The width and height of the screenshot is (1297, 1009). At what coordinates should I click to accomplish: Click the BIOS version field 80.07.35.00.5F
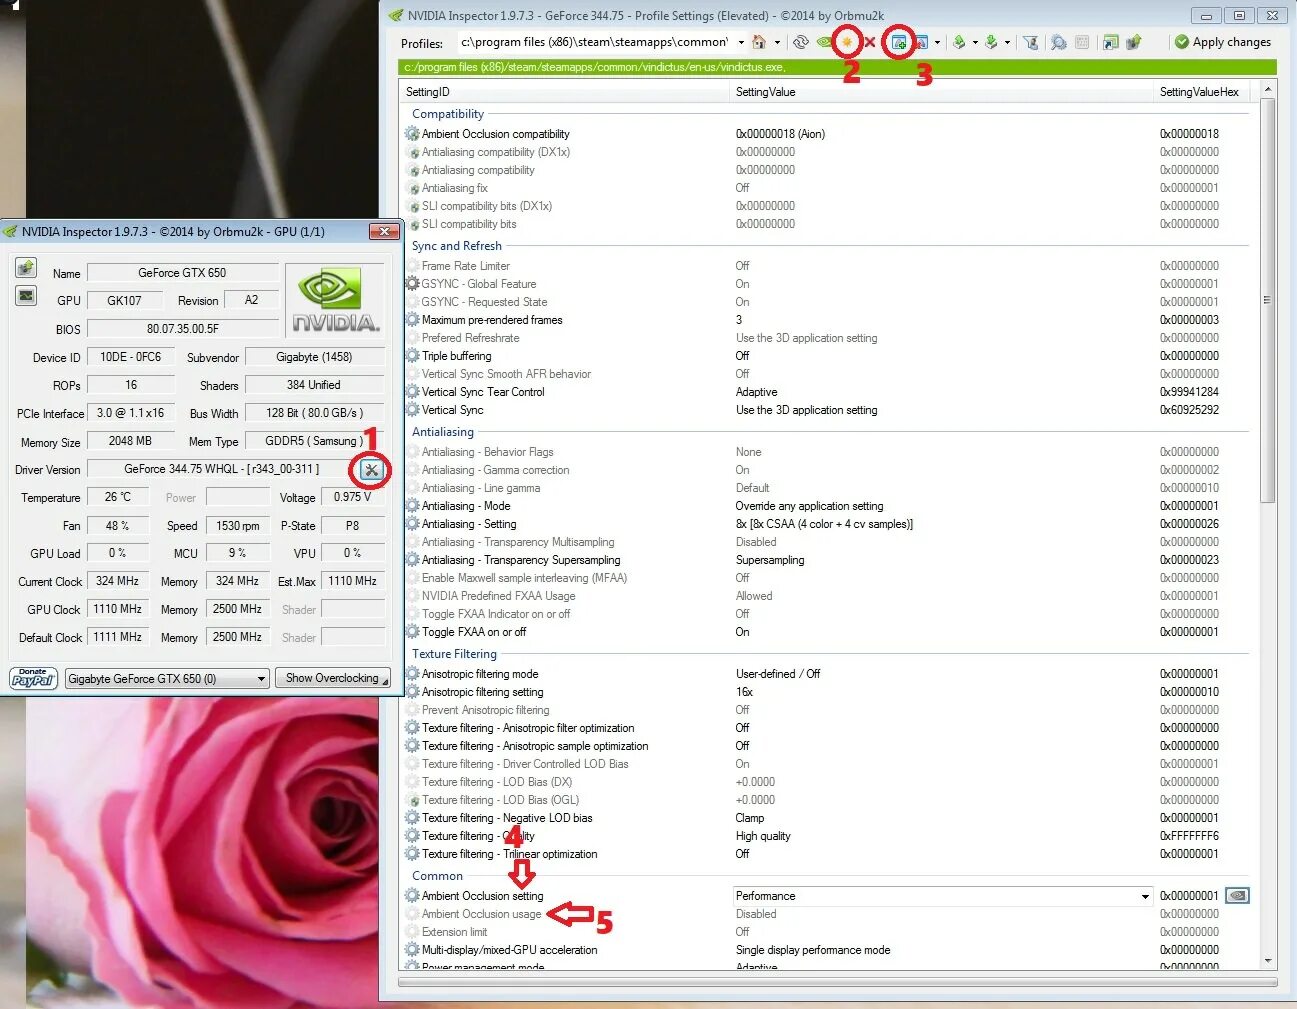pyautogui.click(x=183, y=329)
